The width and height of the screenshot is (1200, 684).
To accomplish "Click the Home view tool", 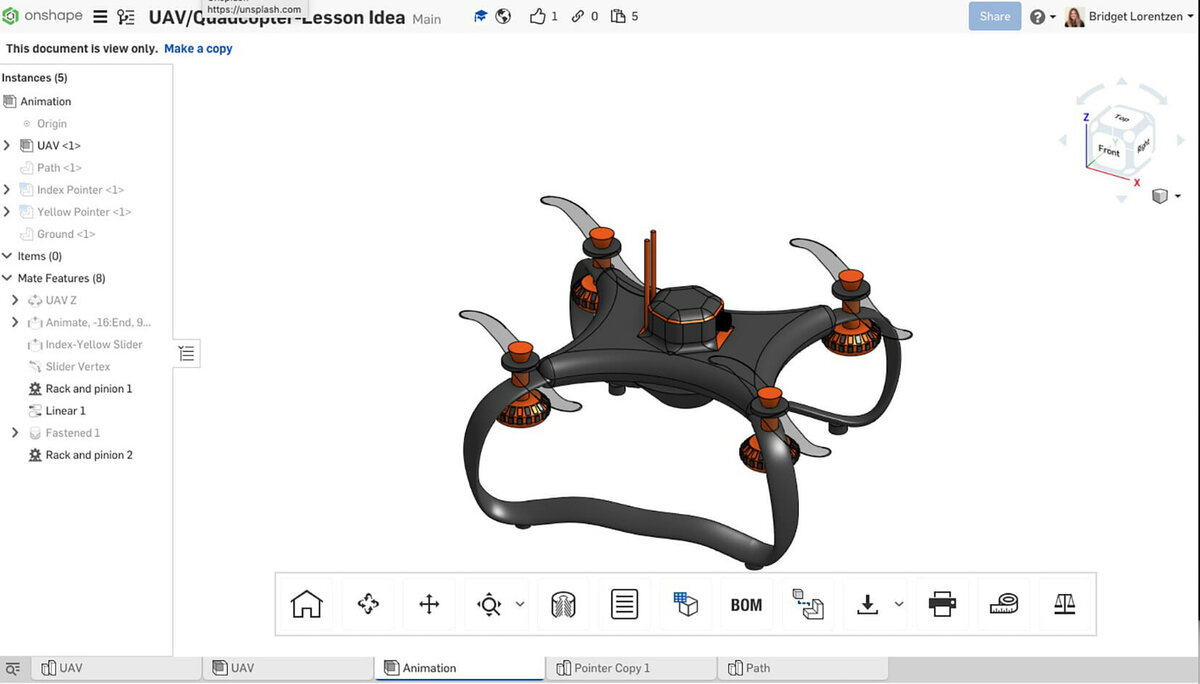I will 307,604.
